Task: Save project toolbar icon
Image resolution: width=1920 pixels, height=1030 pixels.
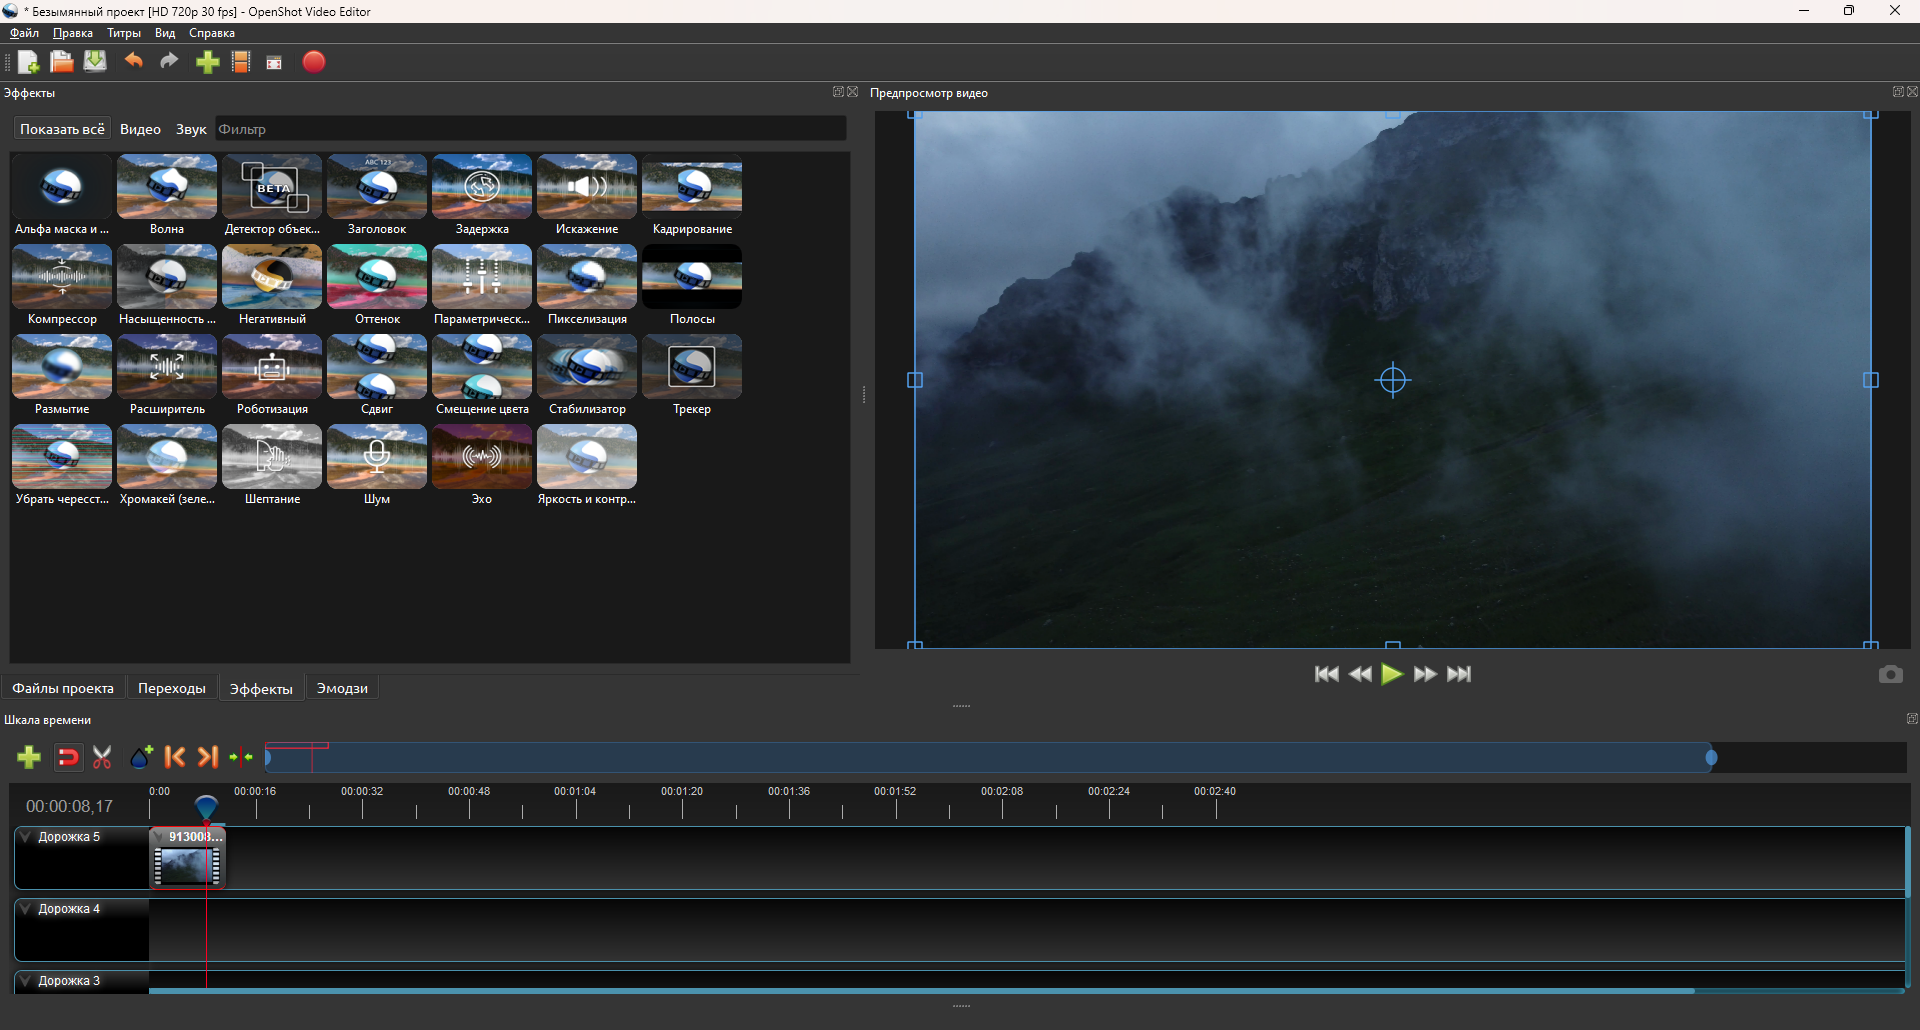Action: 95,62
